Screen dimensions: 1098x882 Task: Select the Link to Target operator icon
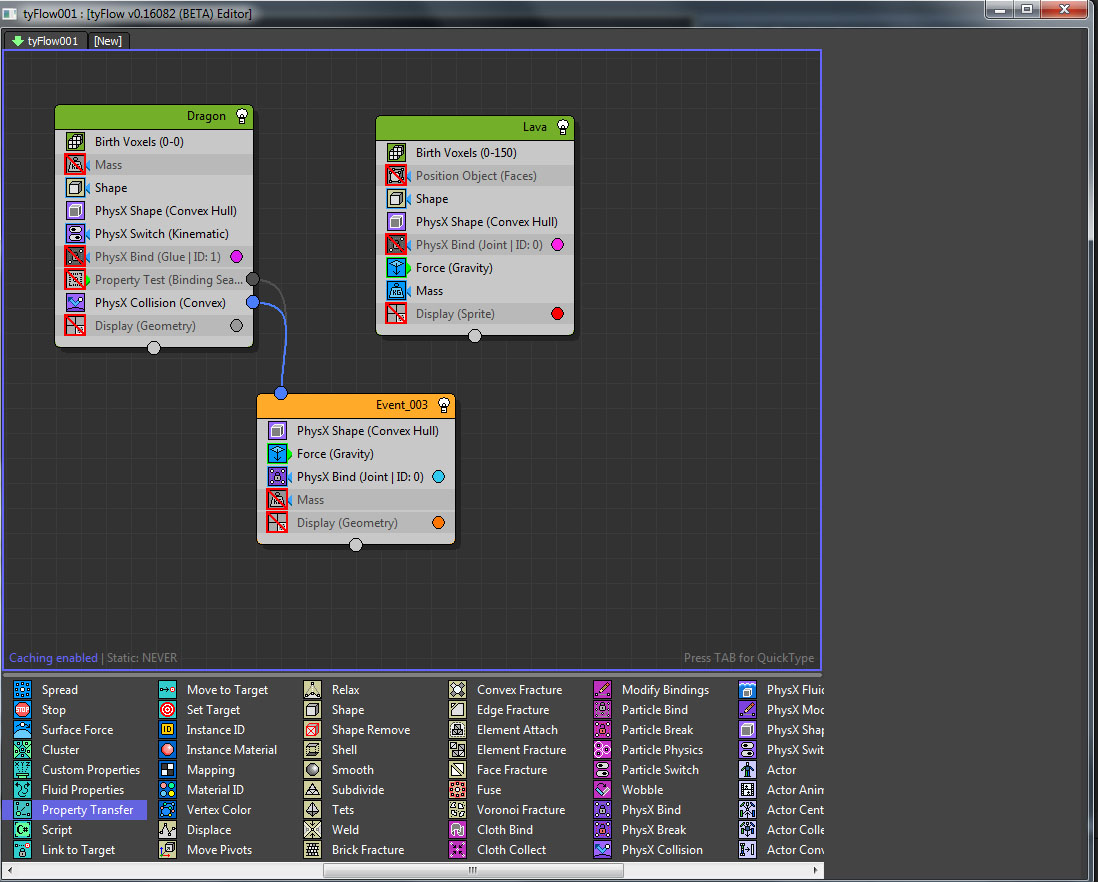click(22, 849)
